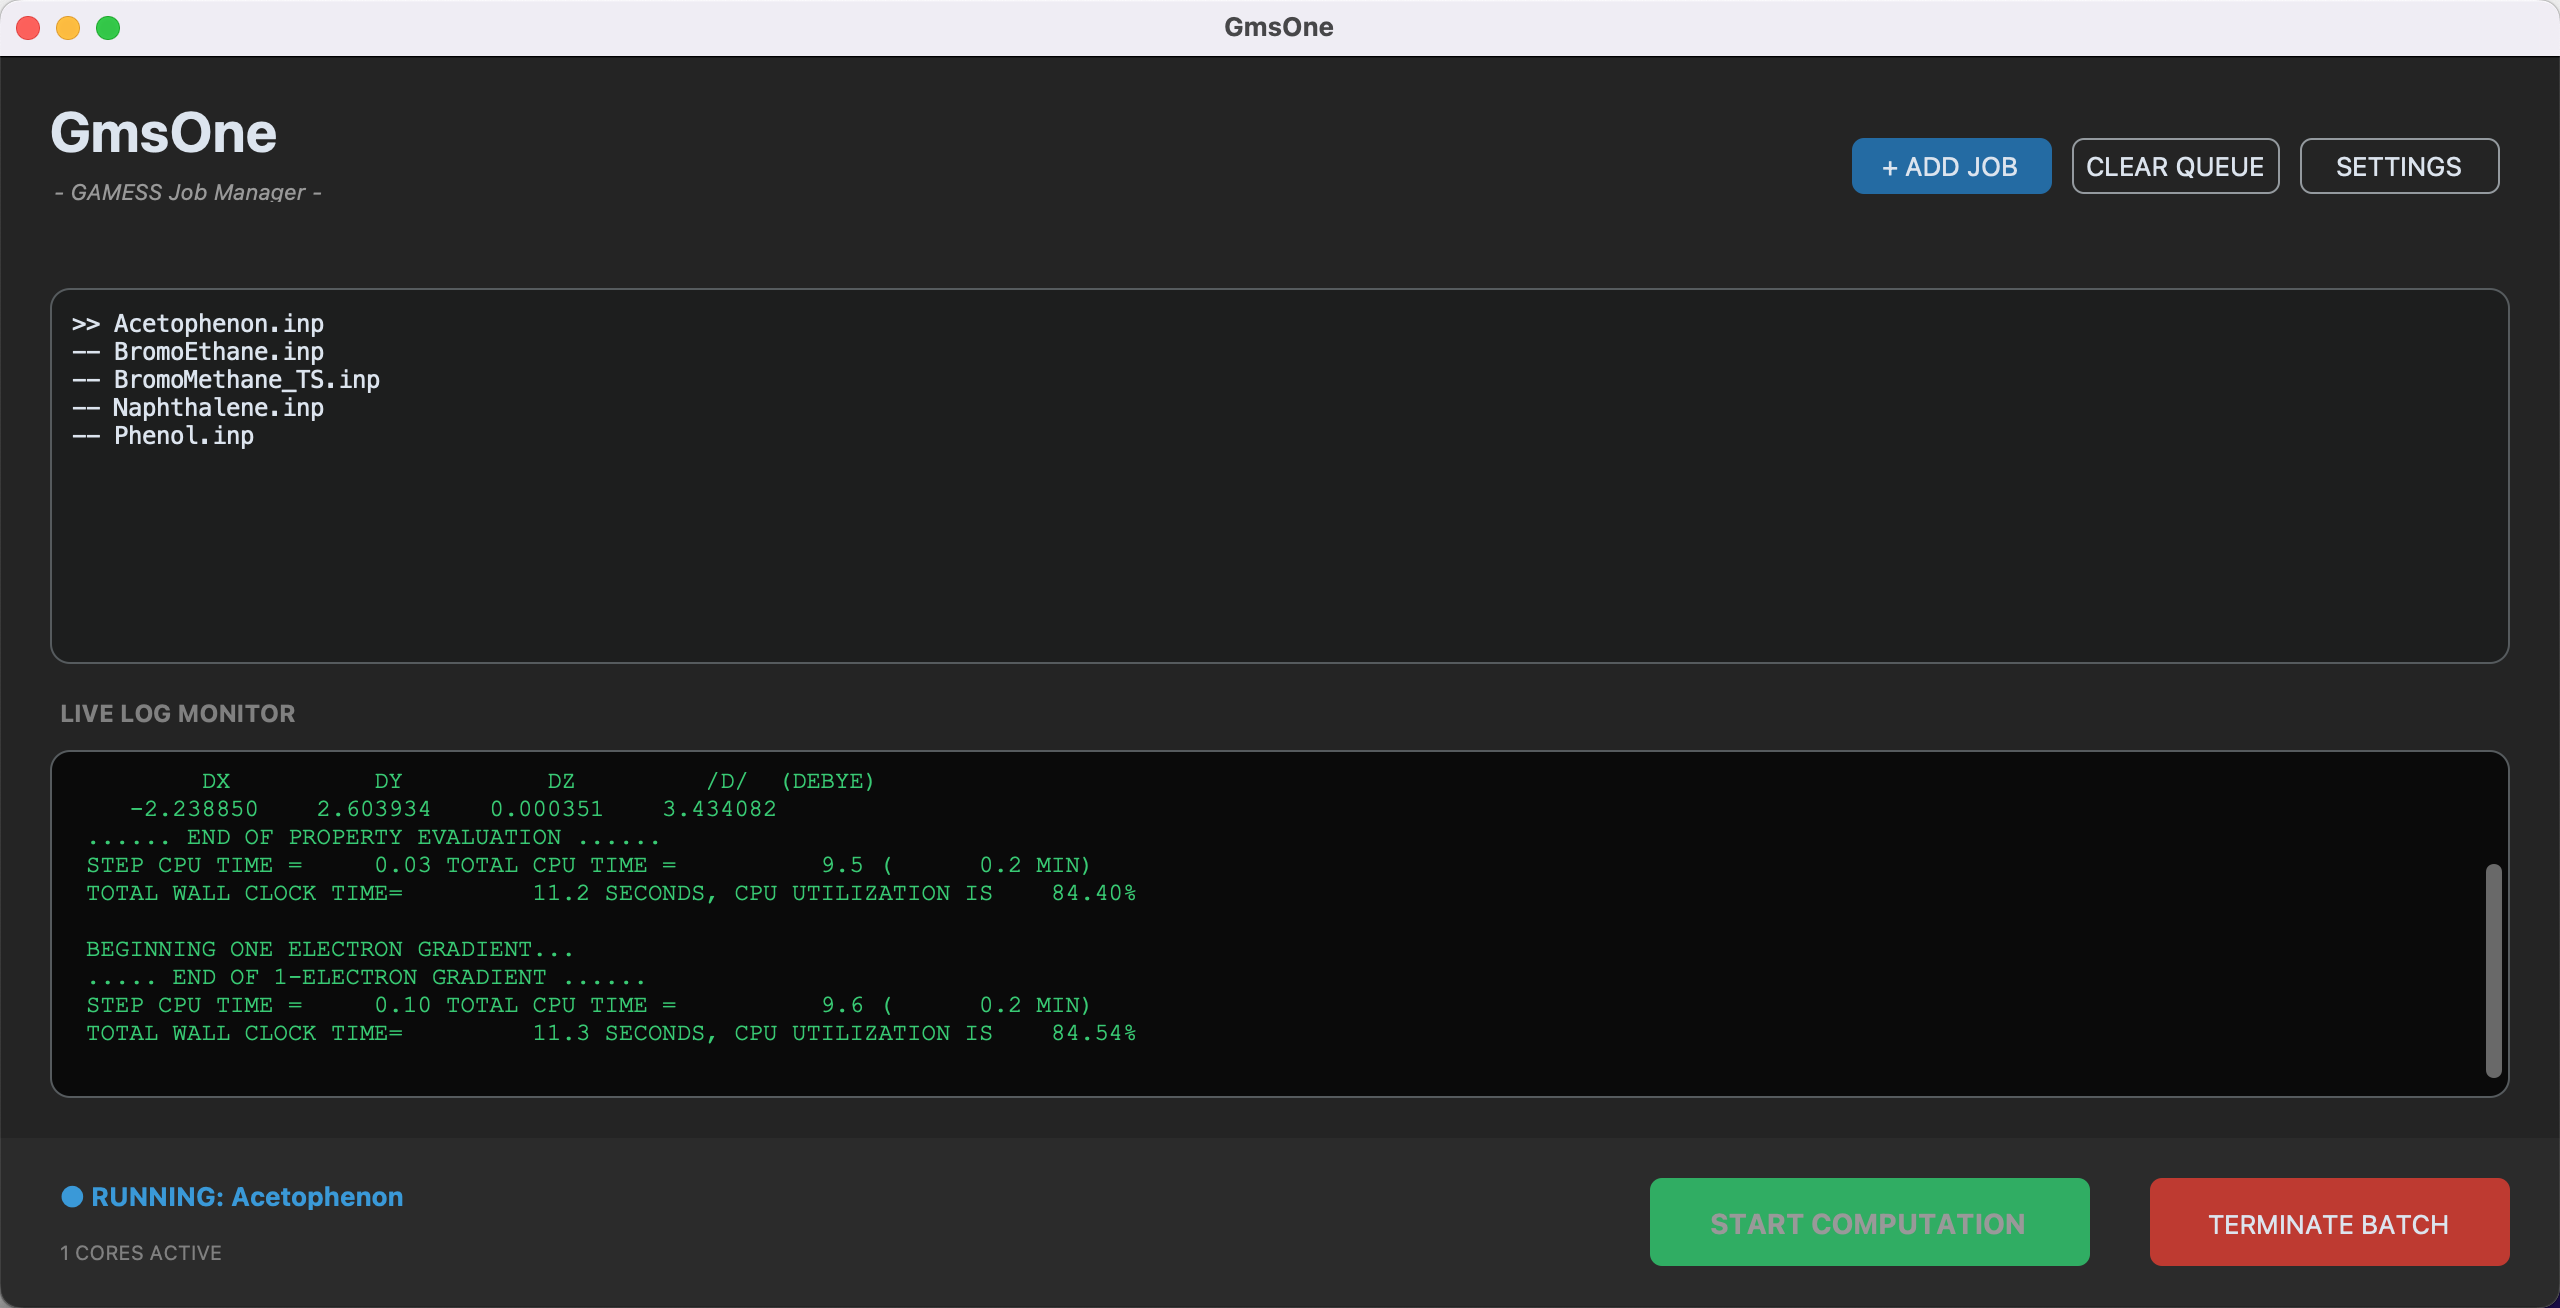This screenshot has height=1308, width=2560.
Task: Click the + ADD JOB button
Action: click(1950, 166)
